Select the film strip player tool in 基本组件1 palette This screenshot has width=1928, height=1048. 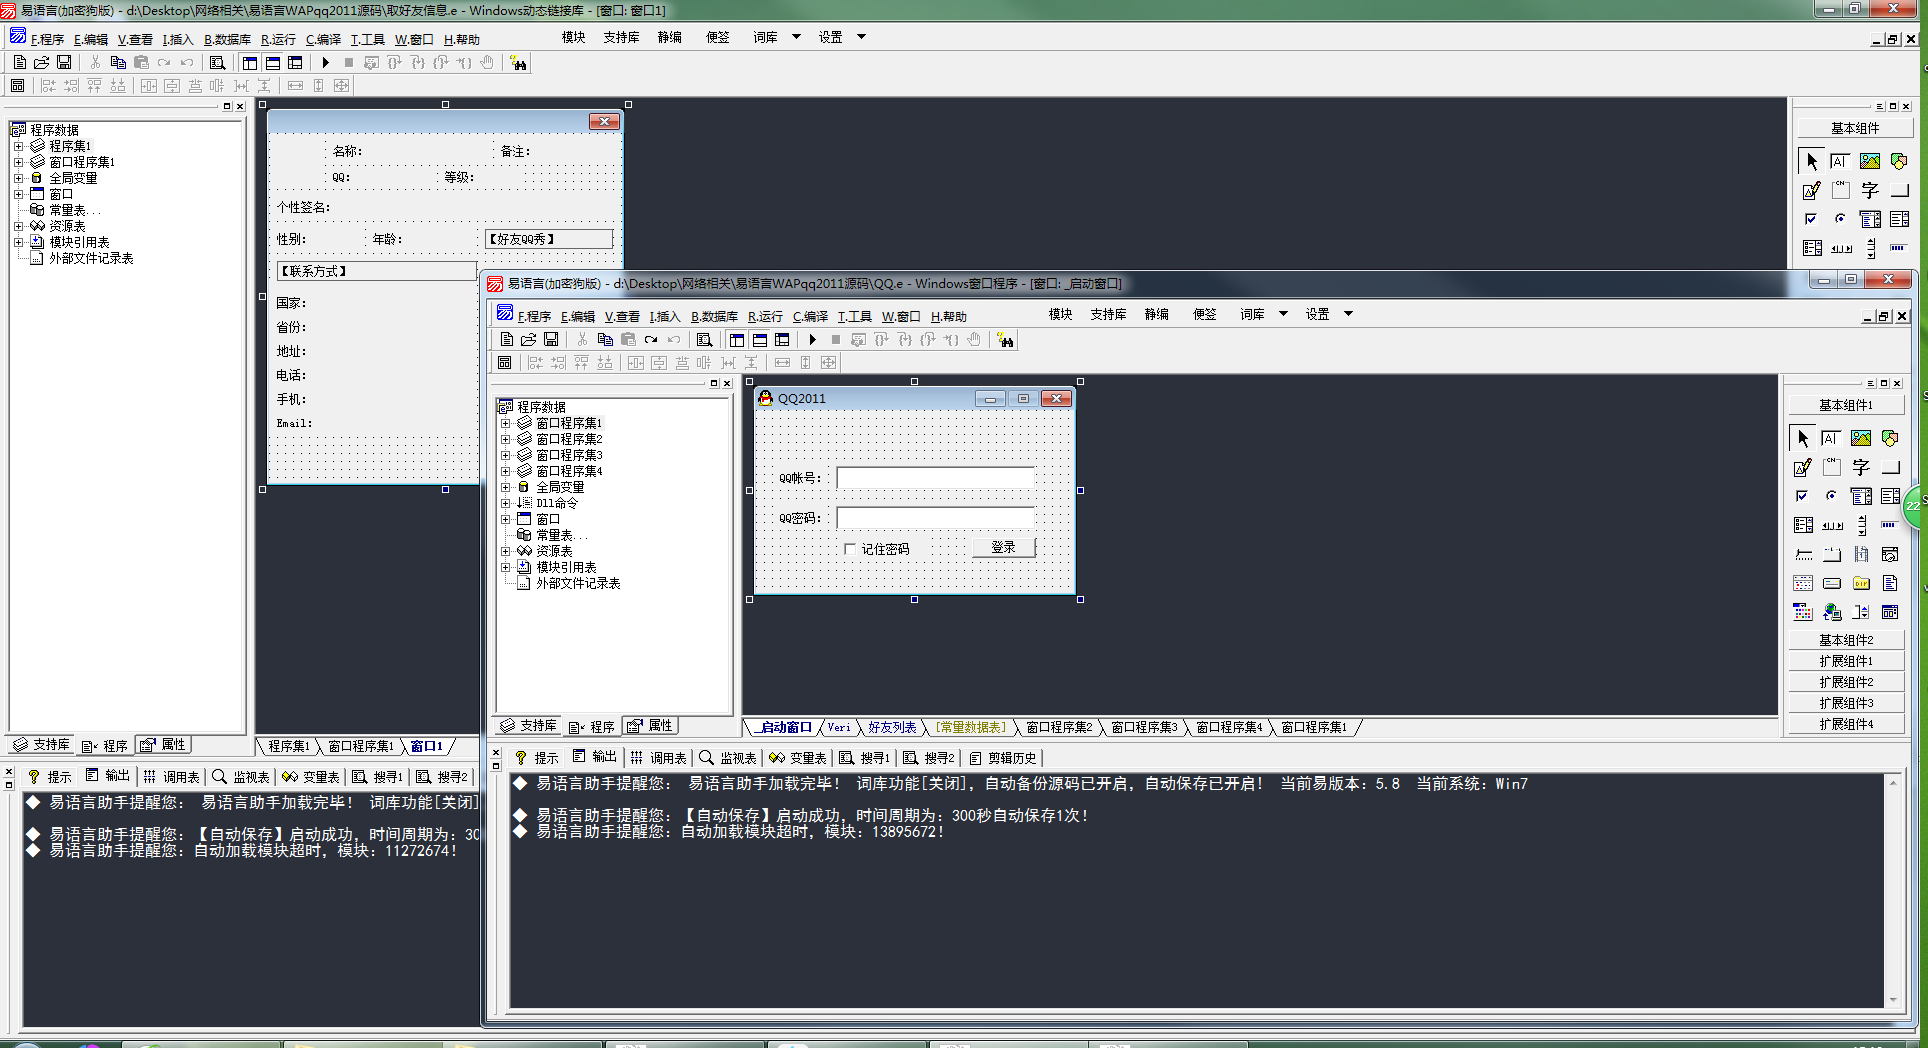(x=1860, y=554)
